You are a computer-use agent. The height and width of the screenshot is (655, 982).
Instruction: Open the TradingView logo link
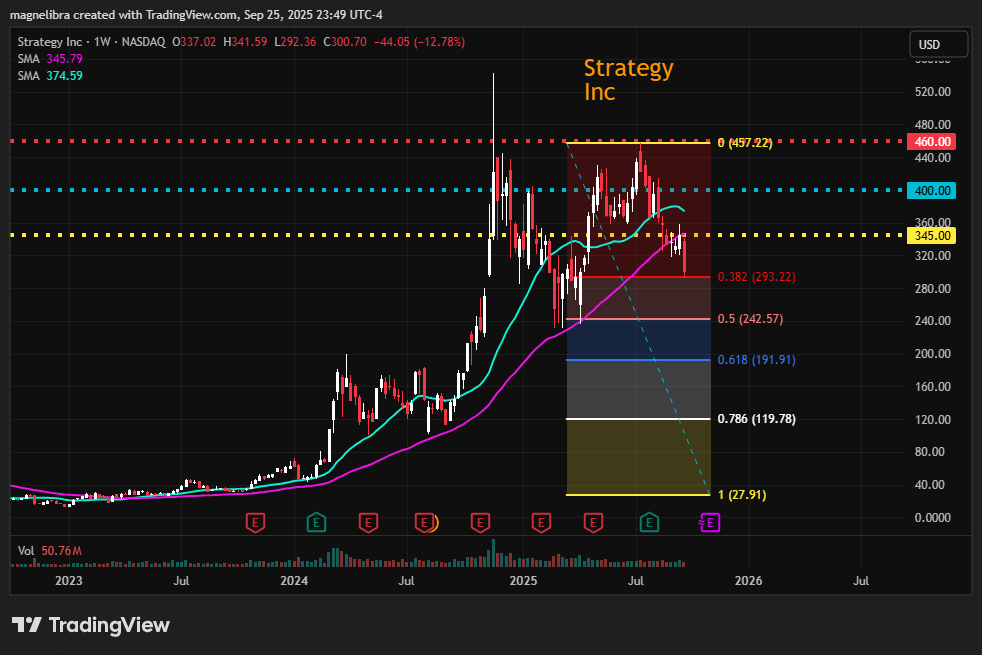click(x=91, y=625)
